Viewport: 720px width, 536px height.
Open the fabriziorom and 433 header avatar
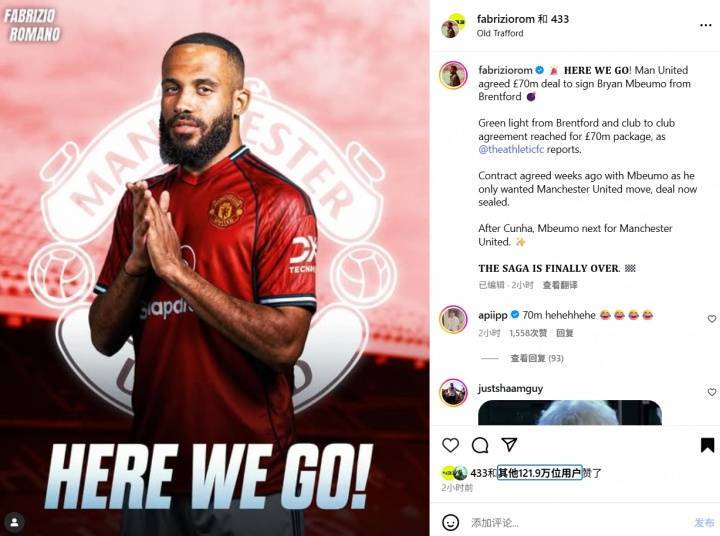[x=453, y=26]
